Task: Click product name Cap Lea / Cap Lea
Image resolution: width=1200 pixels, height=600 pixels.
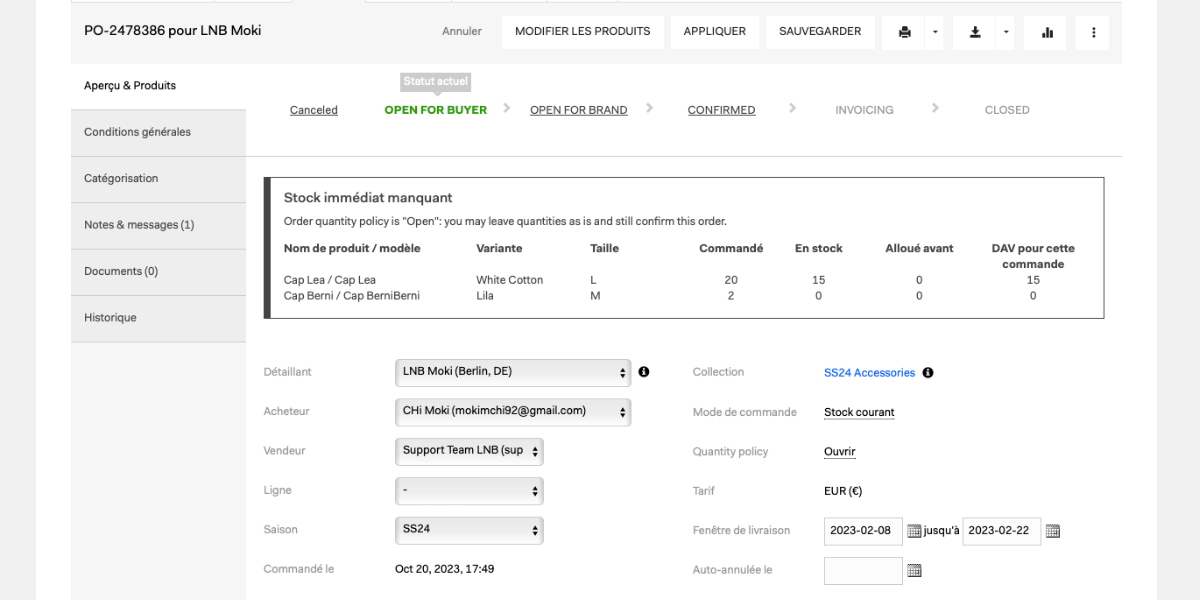Action: [330, 280]
